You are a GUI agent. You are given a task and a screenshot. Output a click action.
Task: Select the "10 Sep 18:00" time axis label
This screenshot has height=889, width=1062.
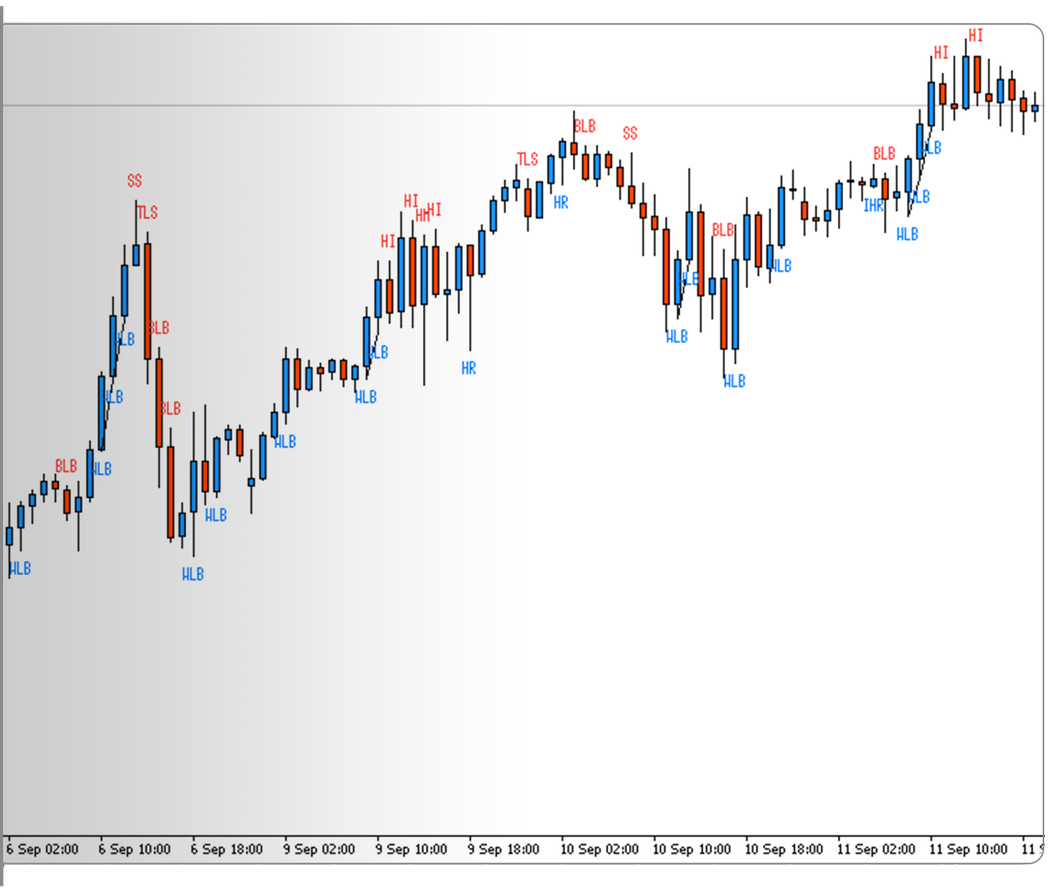point(784,849)
